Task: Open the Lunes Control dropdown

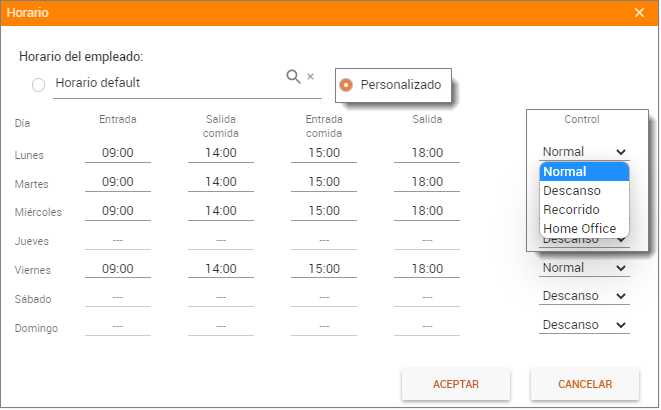Action: point(584,152)
